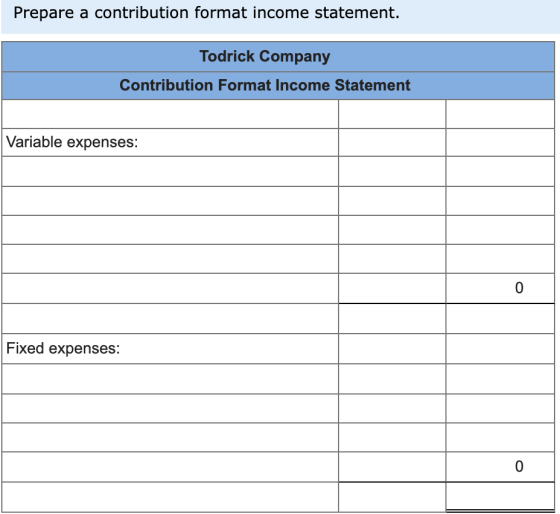Select the blank label cell directly above 'Fixed expenses:'
The height and width of the screenshot is (514, 560).
point(170,319)
